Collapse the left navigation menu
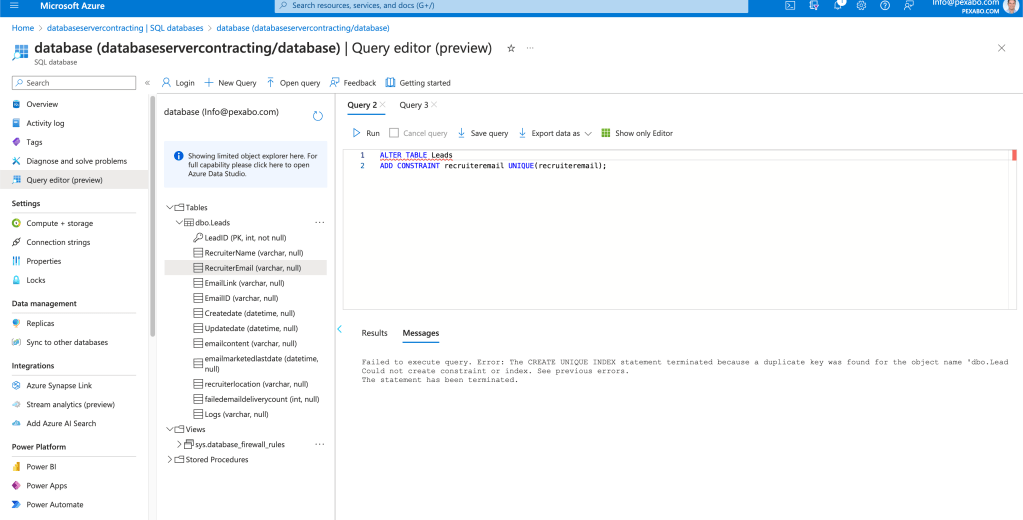The height and width of the screenshot is (520, 1023). (x=147, y=83)
